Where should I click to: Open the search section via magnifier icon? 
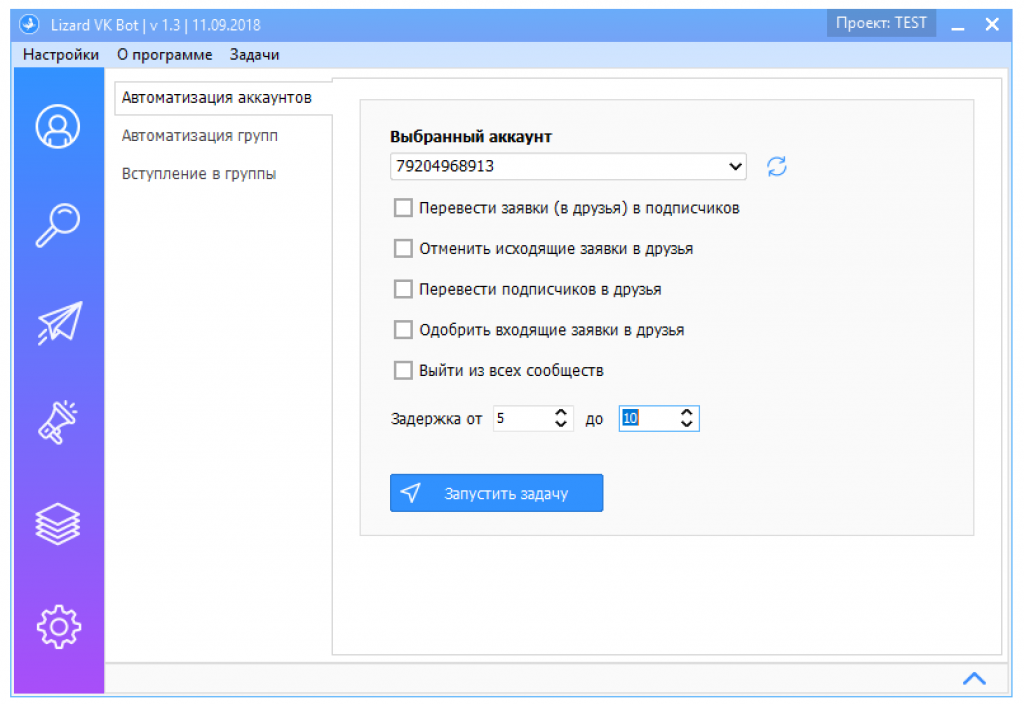tap(58, 225)
